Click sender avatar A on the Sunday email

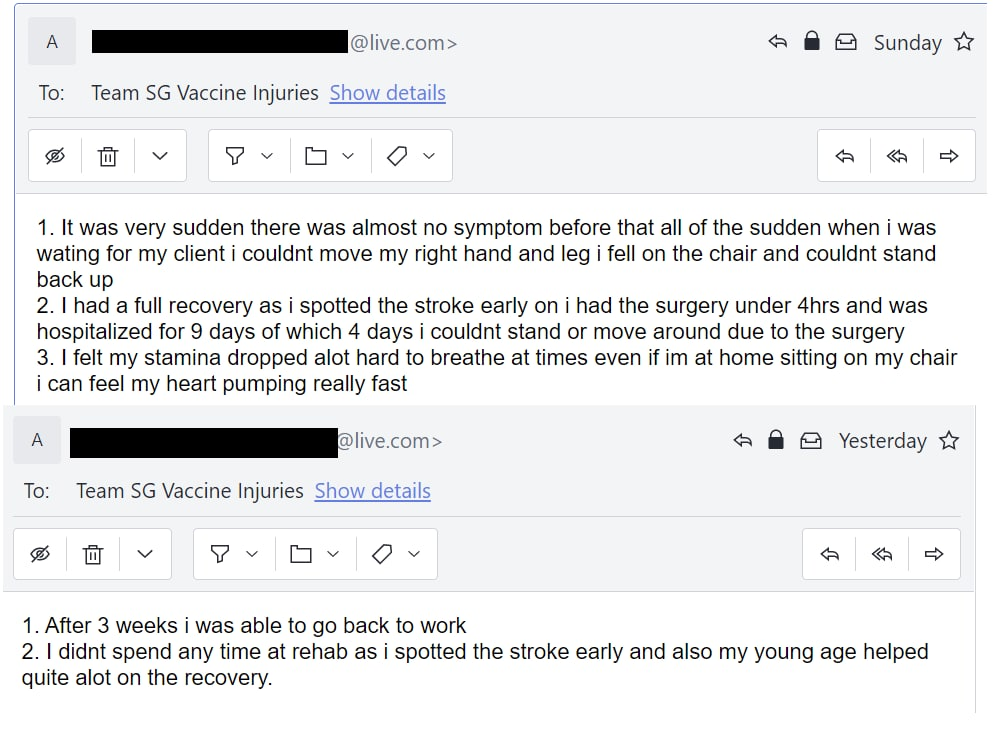click(52, 42)
